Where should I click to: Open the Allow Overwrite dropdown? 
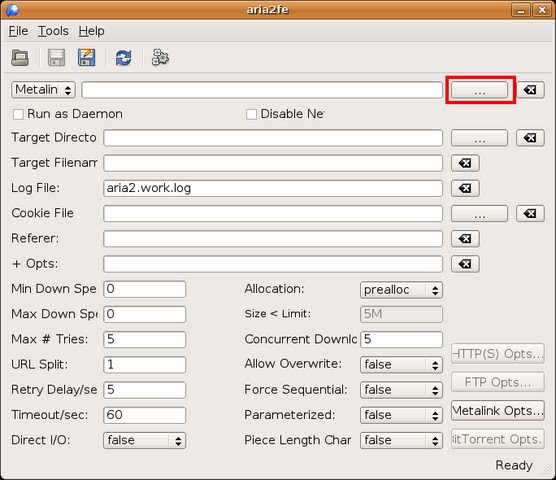tap(401, 365)
